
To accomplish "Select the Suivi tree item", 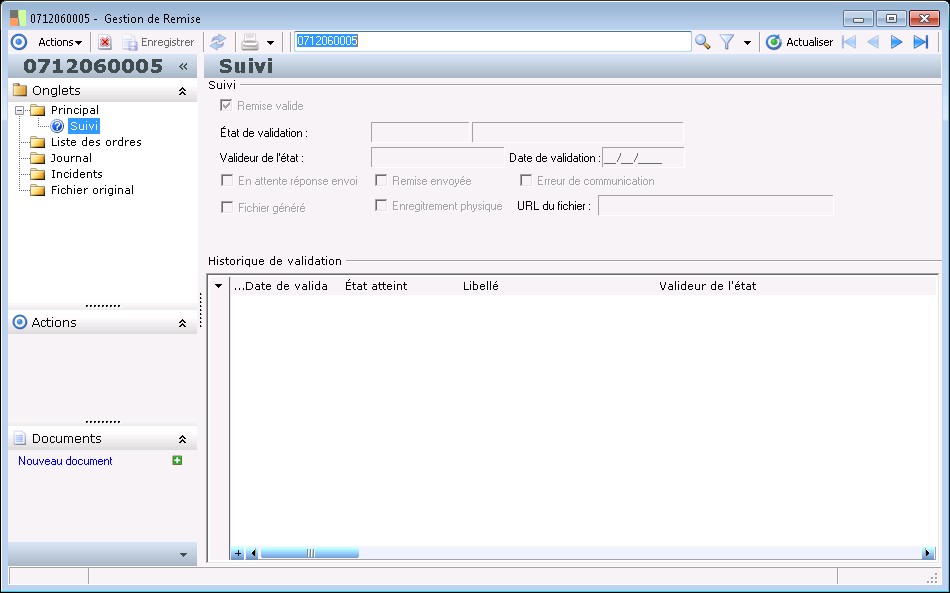I will tap(84, 126).
